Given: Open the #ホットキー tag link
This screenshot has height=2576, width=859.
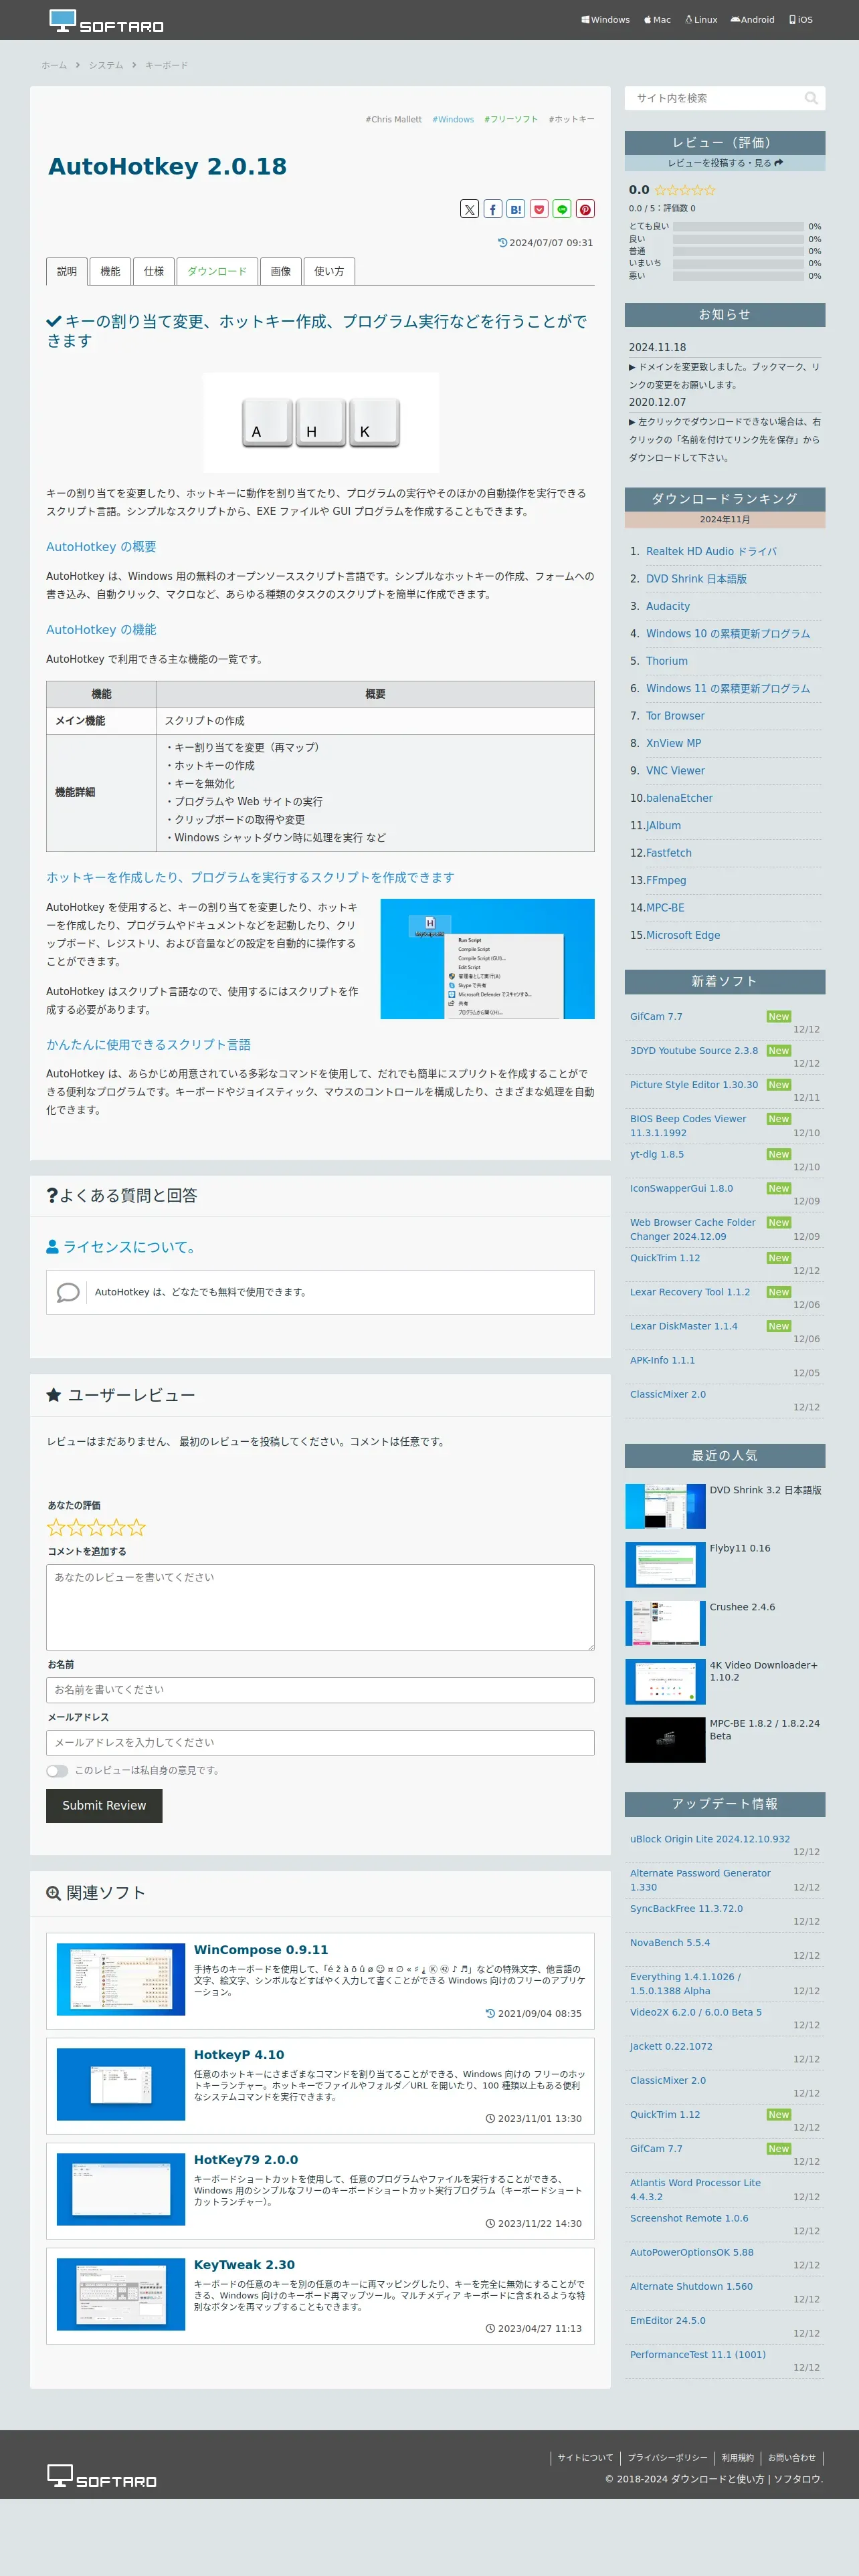Looking at the screenshot, I should 571,119.
